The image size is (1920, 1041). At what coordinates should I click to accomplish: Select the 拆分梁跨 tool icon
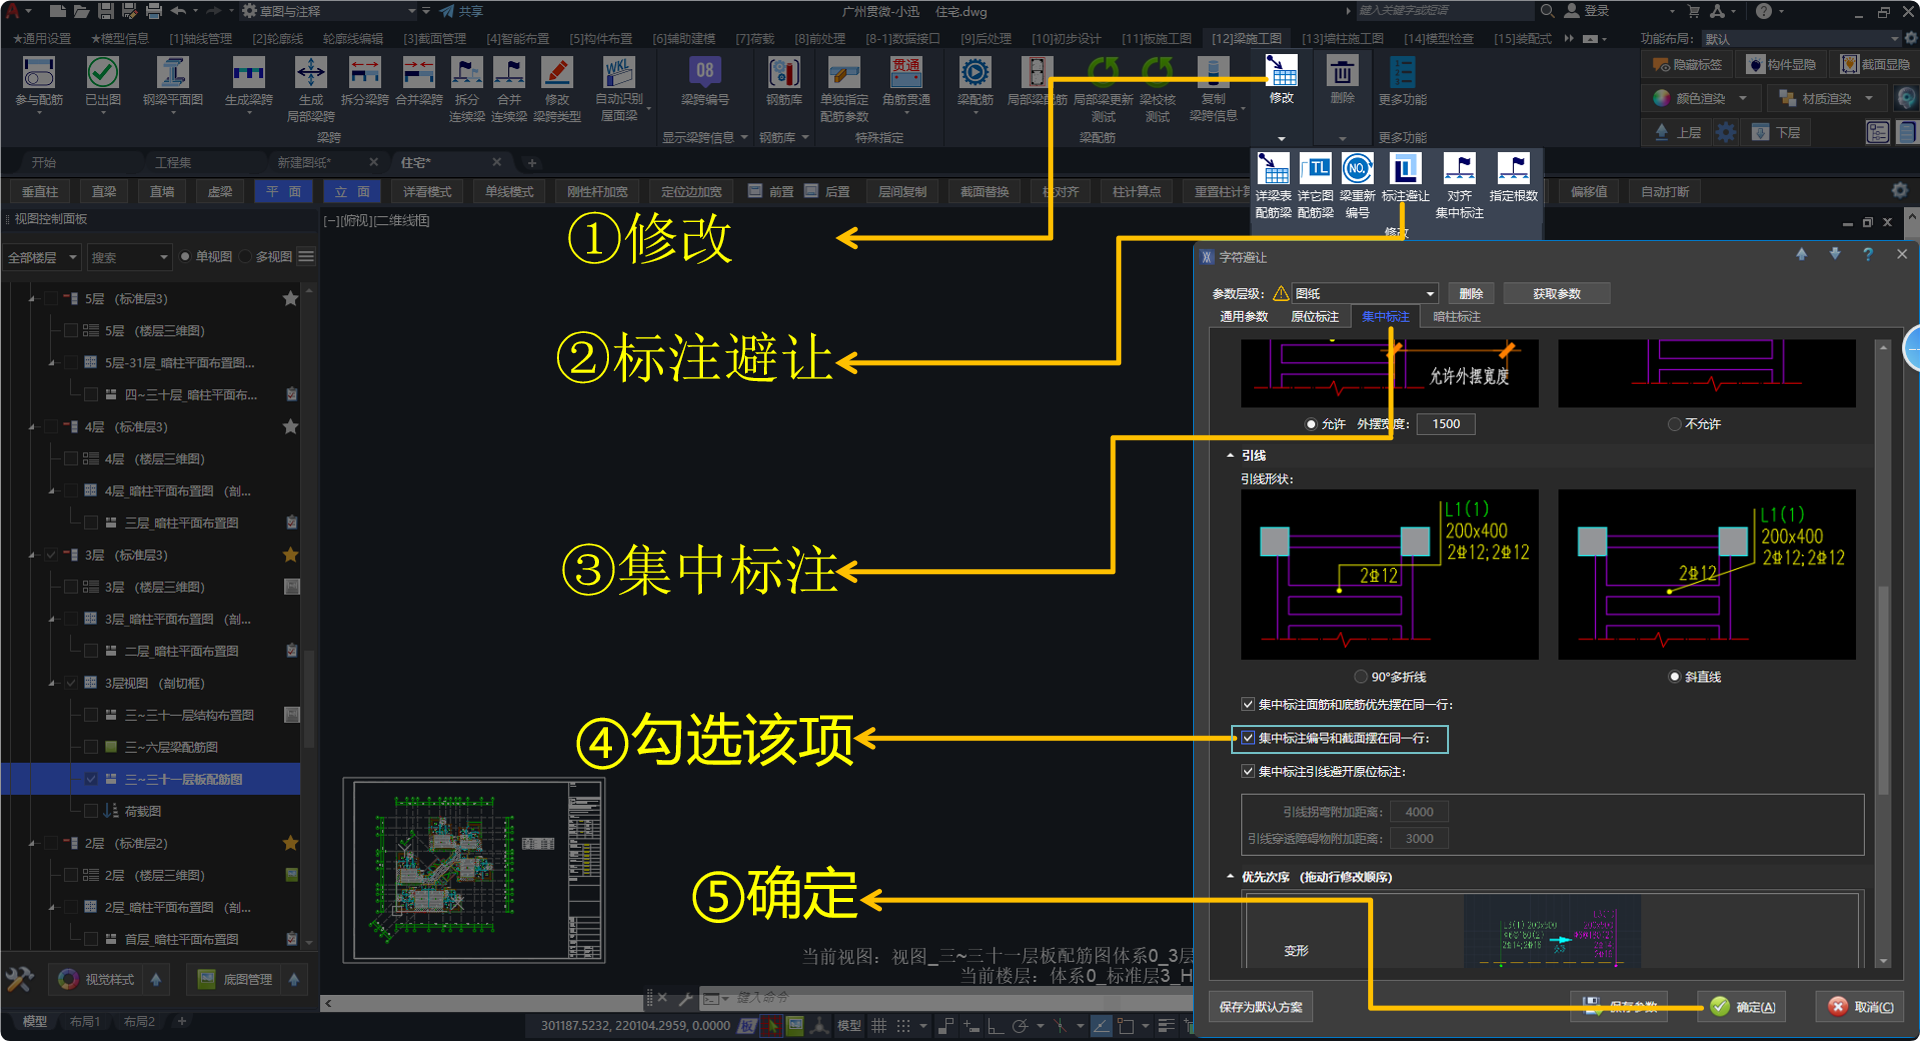click(364, 74)
